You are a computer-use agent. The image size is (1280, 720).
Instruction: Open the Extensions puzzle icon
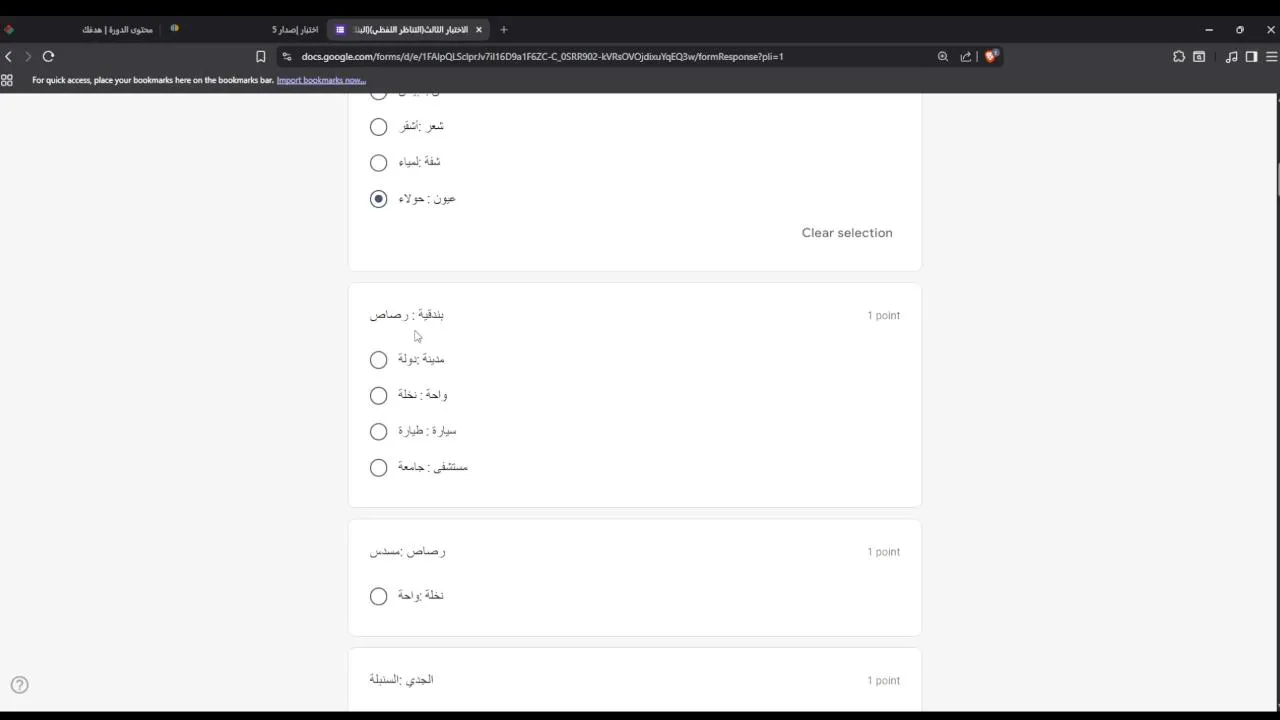pos(1179,57)
